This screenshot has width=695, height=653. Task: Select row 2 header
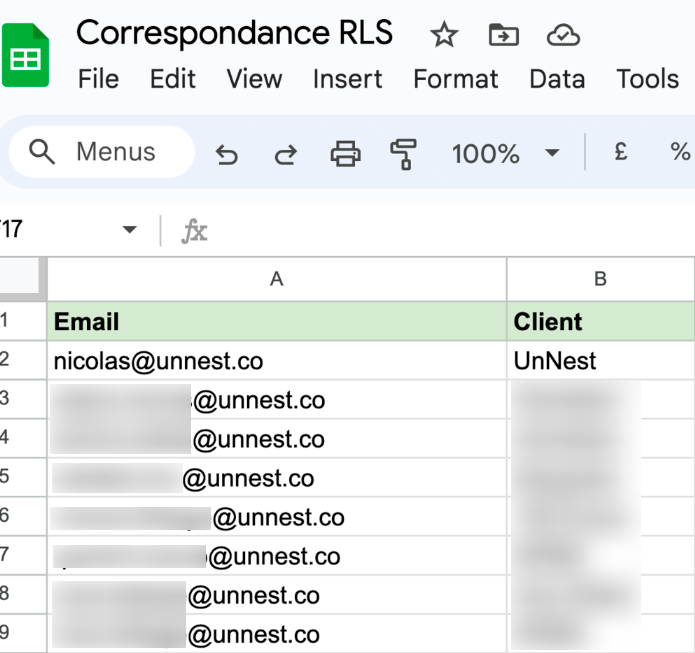(x=22, y=360)
